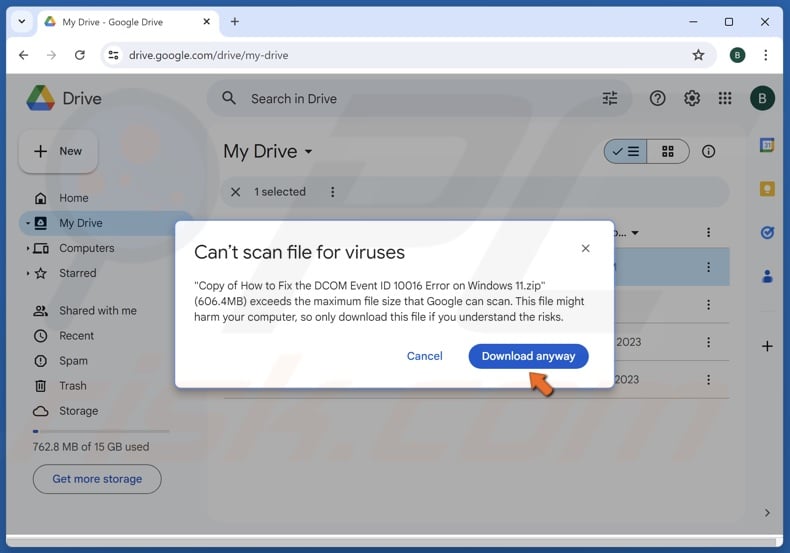Image resolution: width=790 pixels, height=553 pixels.
Task: Open Storage section in sidebar
Action: coord(79,411)
